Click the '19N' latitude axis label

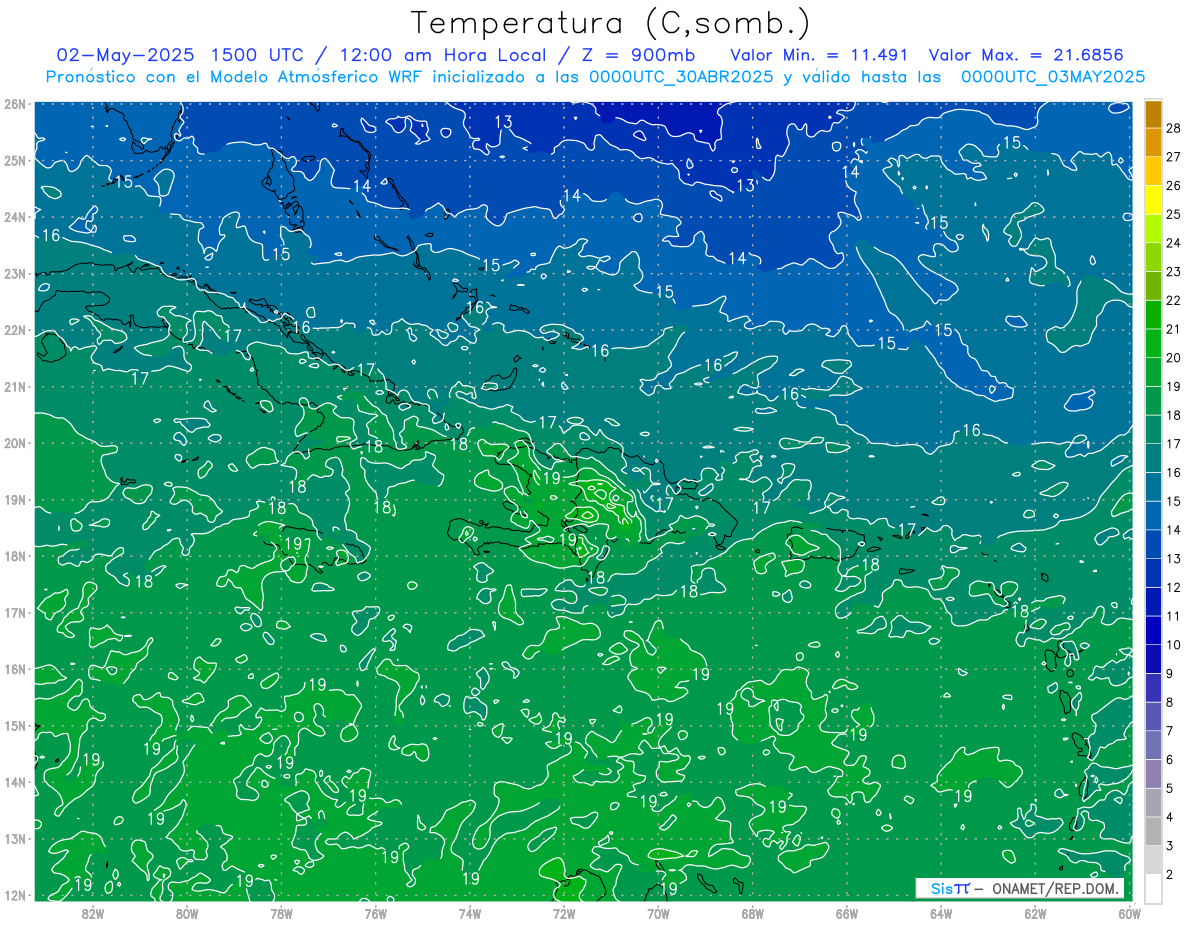click(13, 499)
